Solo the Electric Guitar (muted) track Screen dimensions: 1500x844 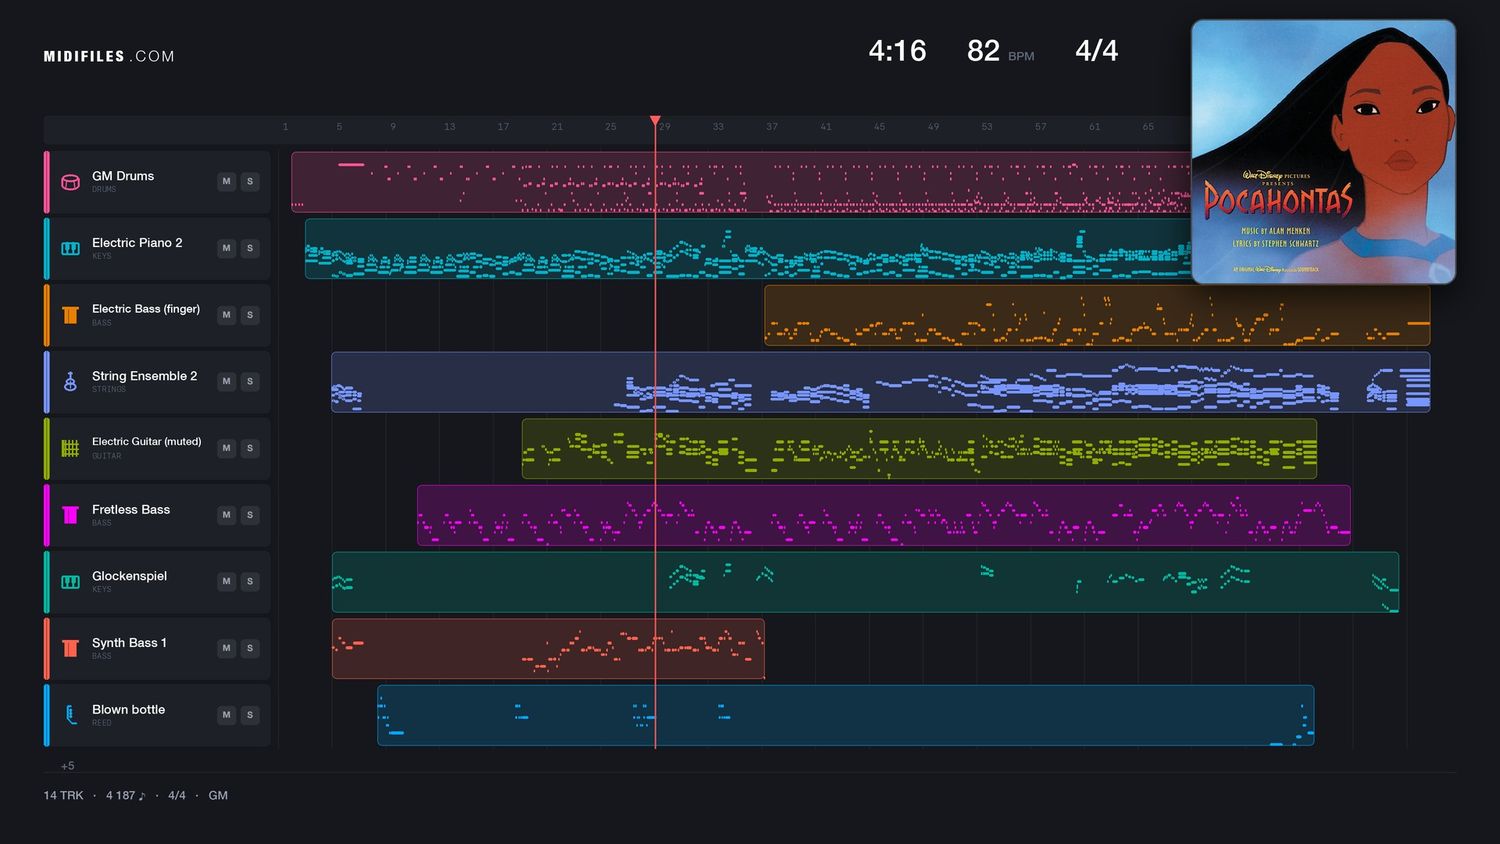click(x=250, y=448)
